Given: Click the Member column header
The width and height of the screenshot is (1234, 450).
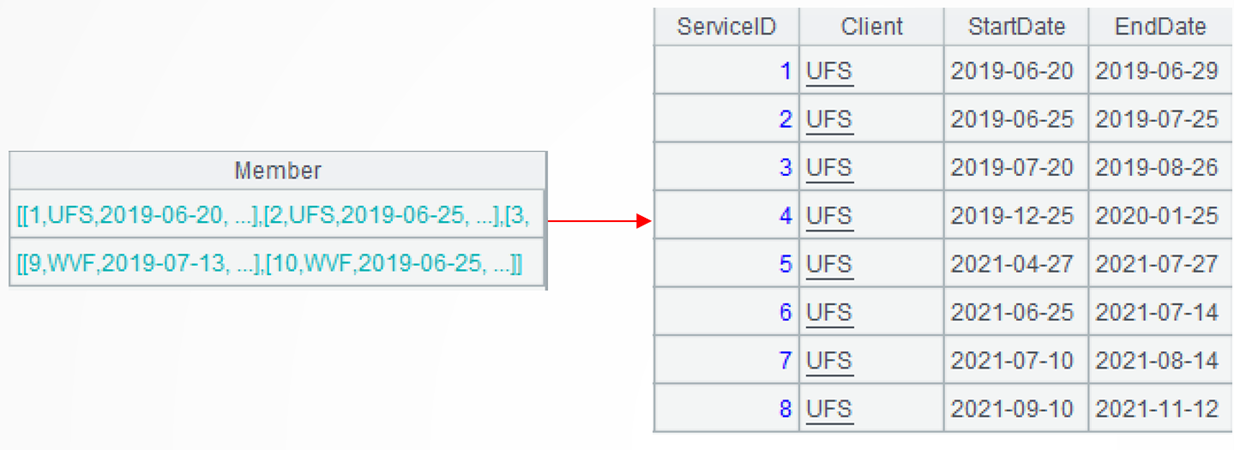Looking at the screenshot, I should tap(277, 171).
